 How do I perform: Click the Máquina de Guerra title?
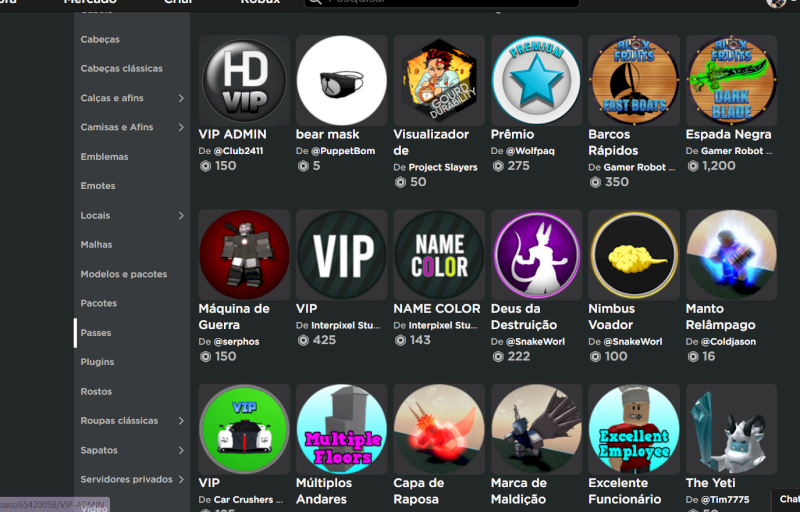pyautogui.click(x=234, y=317)
